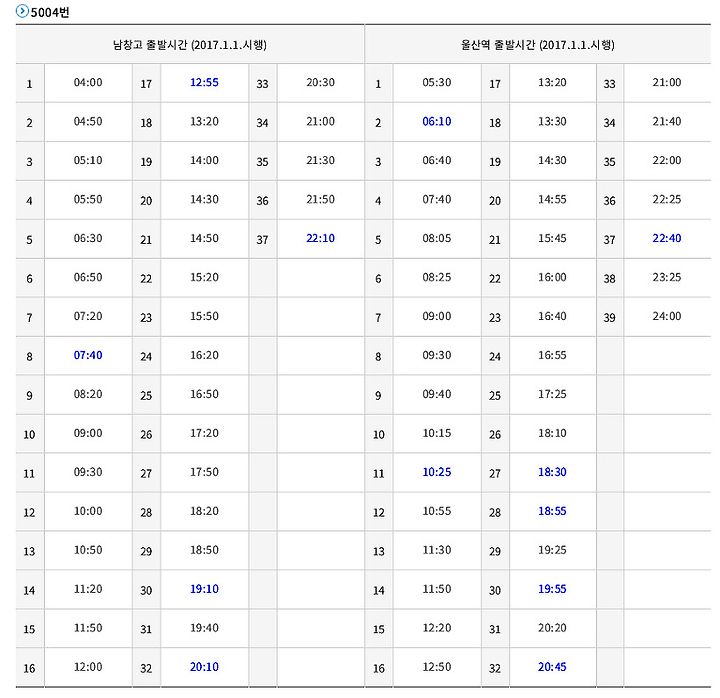Click the 11:20 time in 남창고 table
The width and height of the screenshot is (720, 698).
[88, 589]
